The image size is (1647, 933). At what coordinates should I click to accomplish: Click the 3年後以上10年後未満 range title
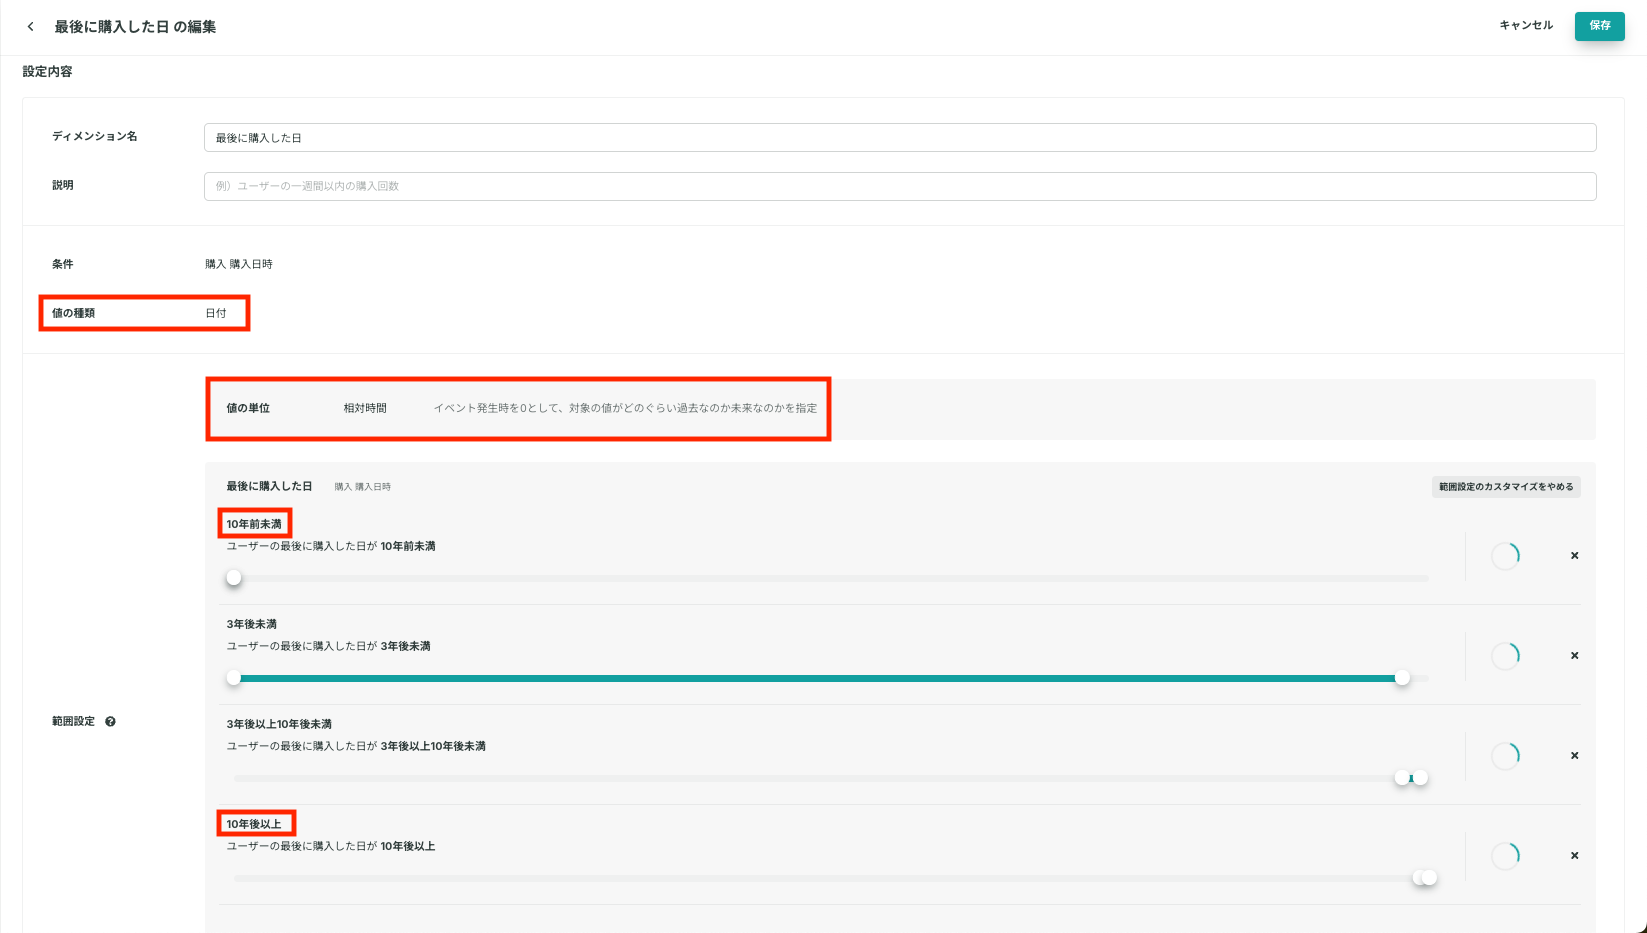point(279,724)
